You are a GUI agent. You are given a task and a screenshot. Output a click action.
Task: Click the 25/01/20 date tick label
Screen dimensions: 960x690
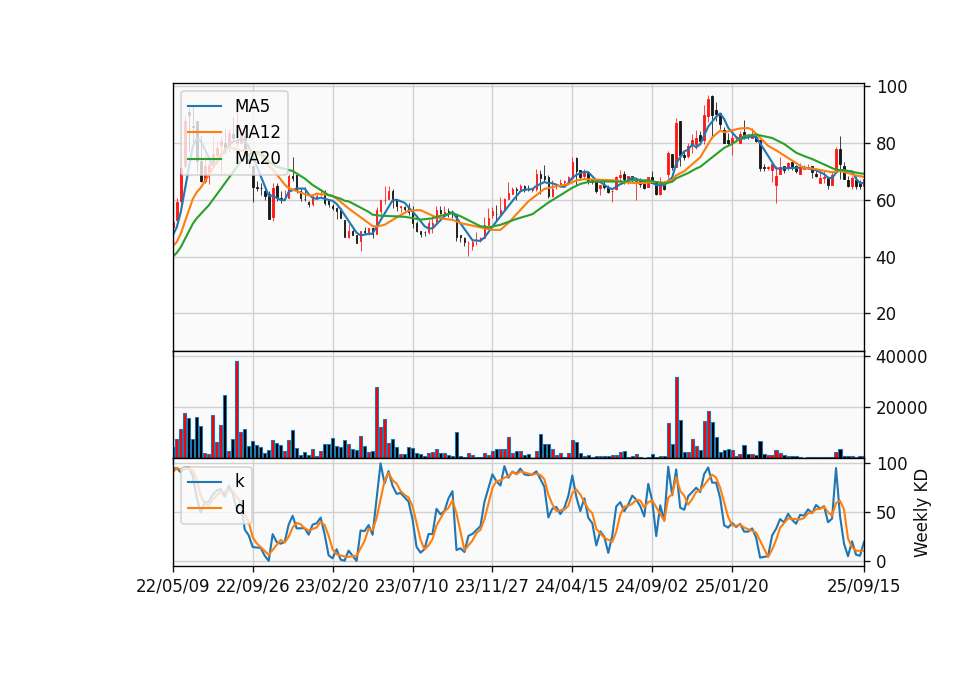(732, 586)
